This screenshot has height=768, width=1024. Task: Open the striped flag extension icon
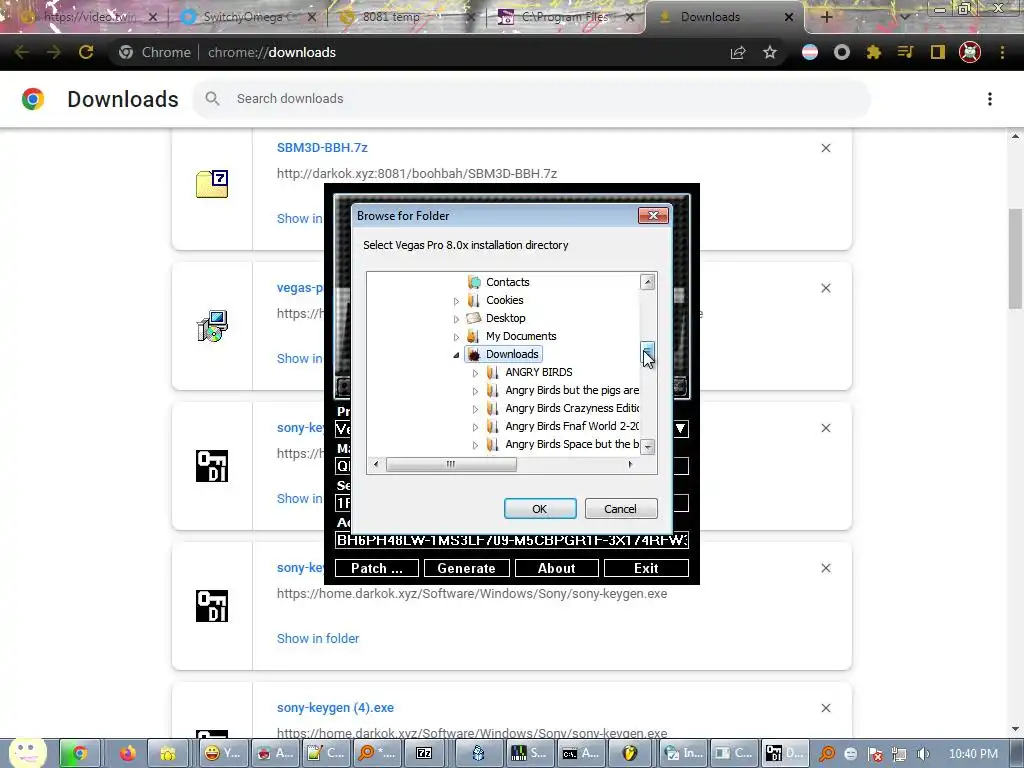(x=810, y=52)
